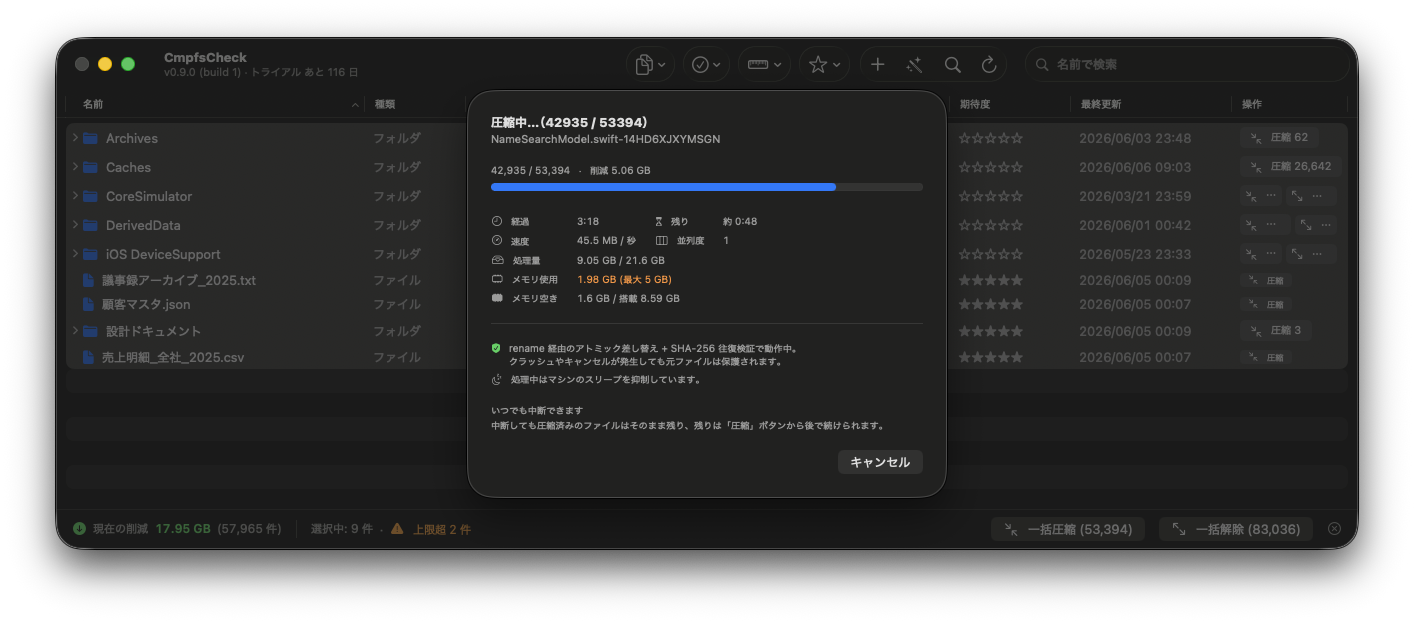Open the checkmark circle filter menu
This screenshot has height=623, width=1414.
coord(706,64)
